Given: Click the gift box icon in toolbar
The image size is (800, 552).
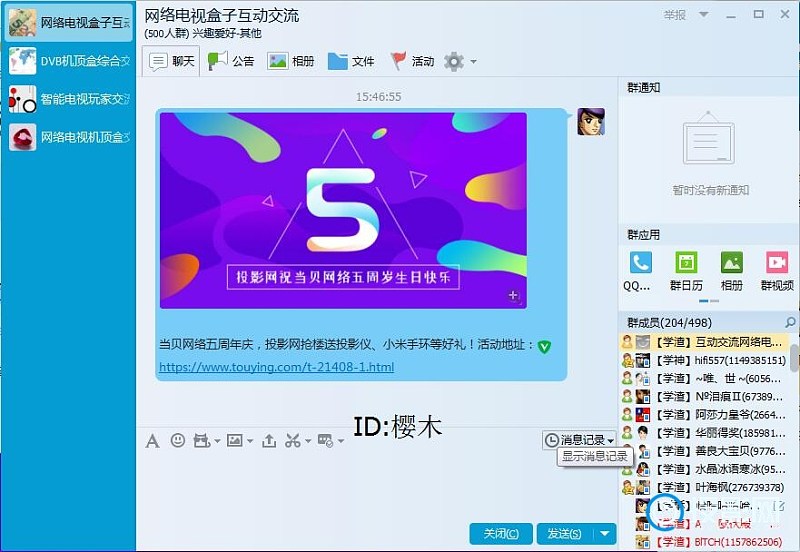Looking at the screenshot, I should point(202,440).
